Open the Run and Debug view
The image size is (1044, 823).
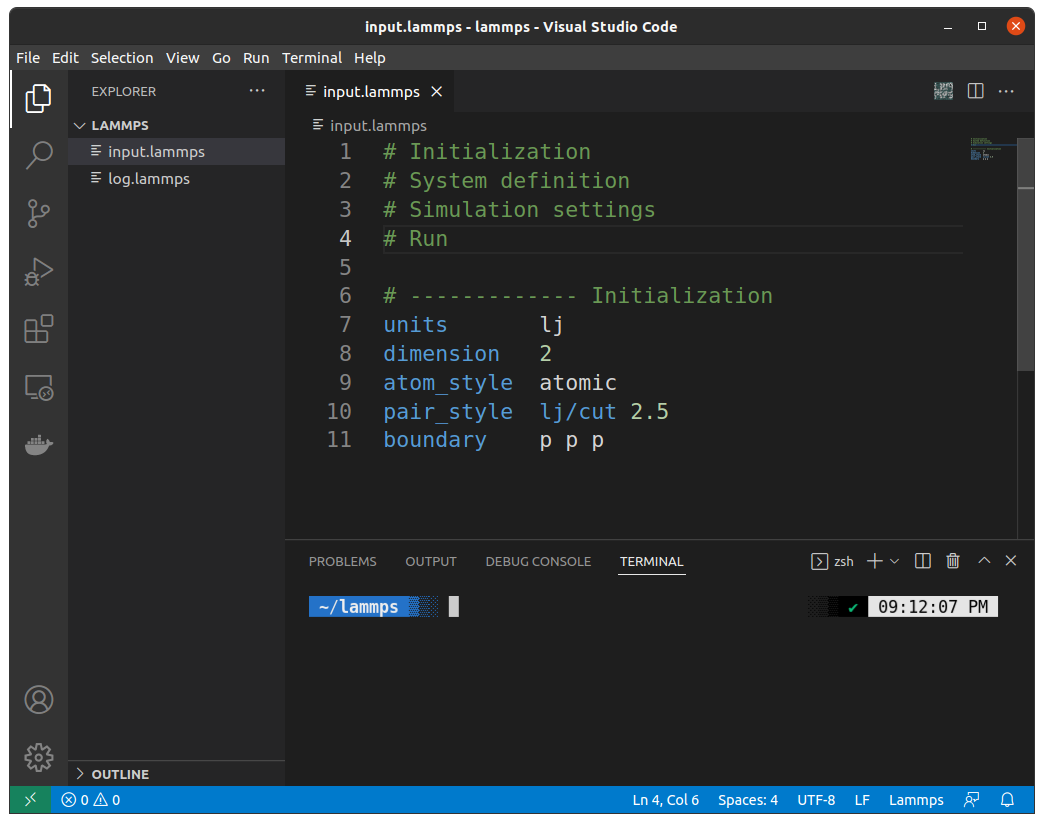click(38, 271)
